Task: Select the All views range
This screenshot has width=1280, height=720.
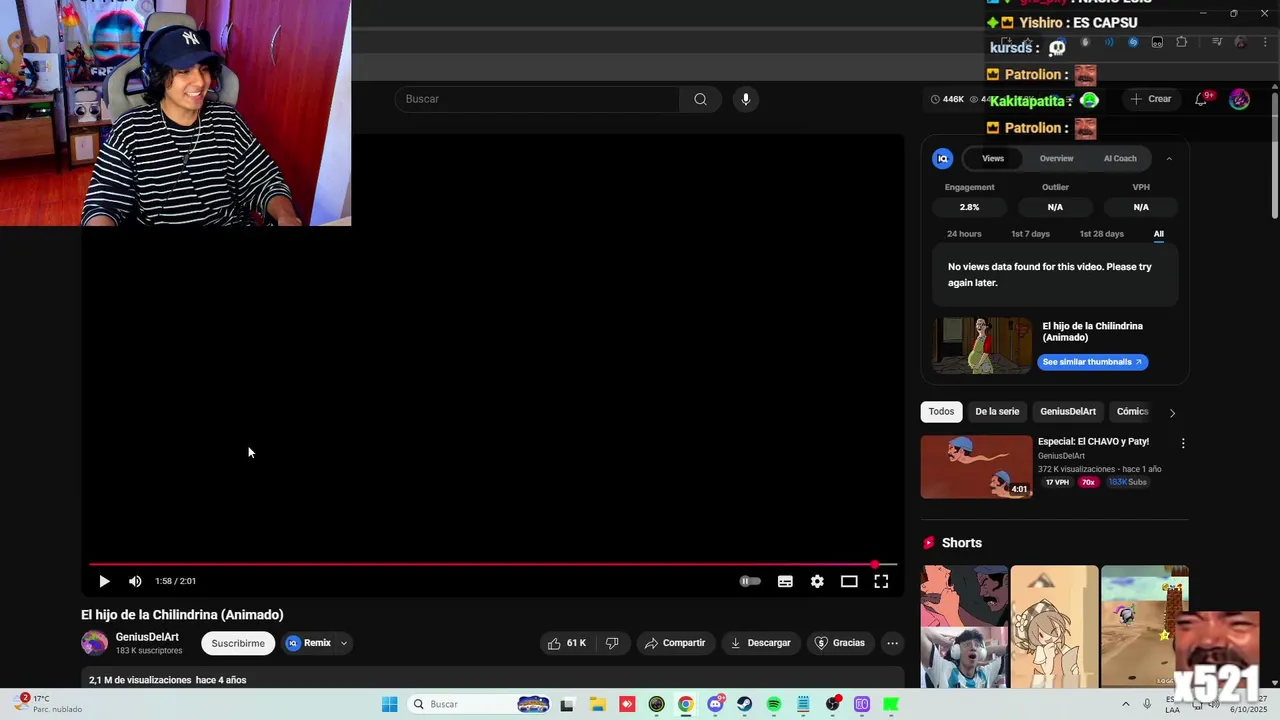Action: point(1159,234)
